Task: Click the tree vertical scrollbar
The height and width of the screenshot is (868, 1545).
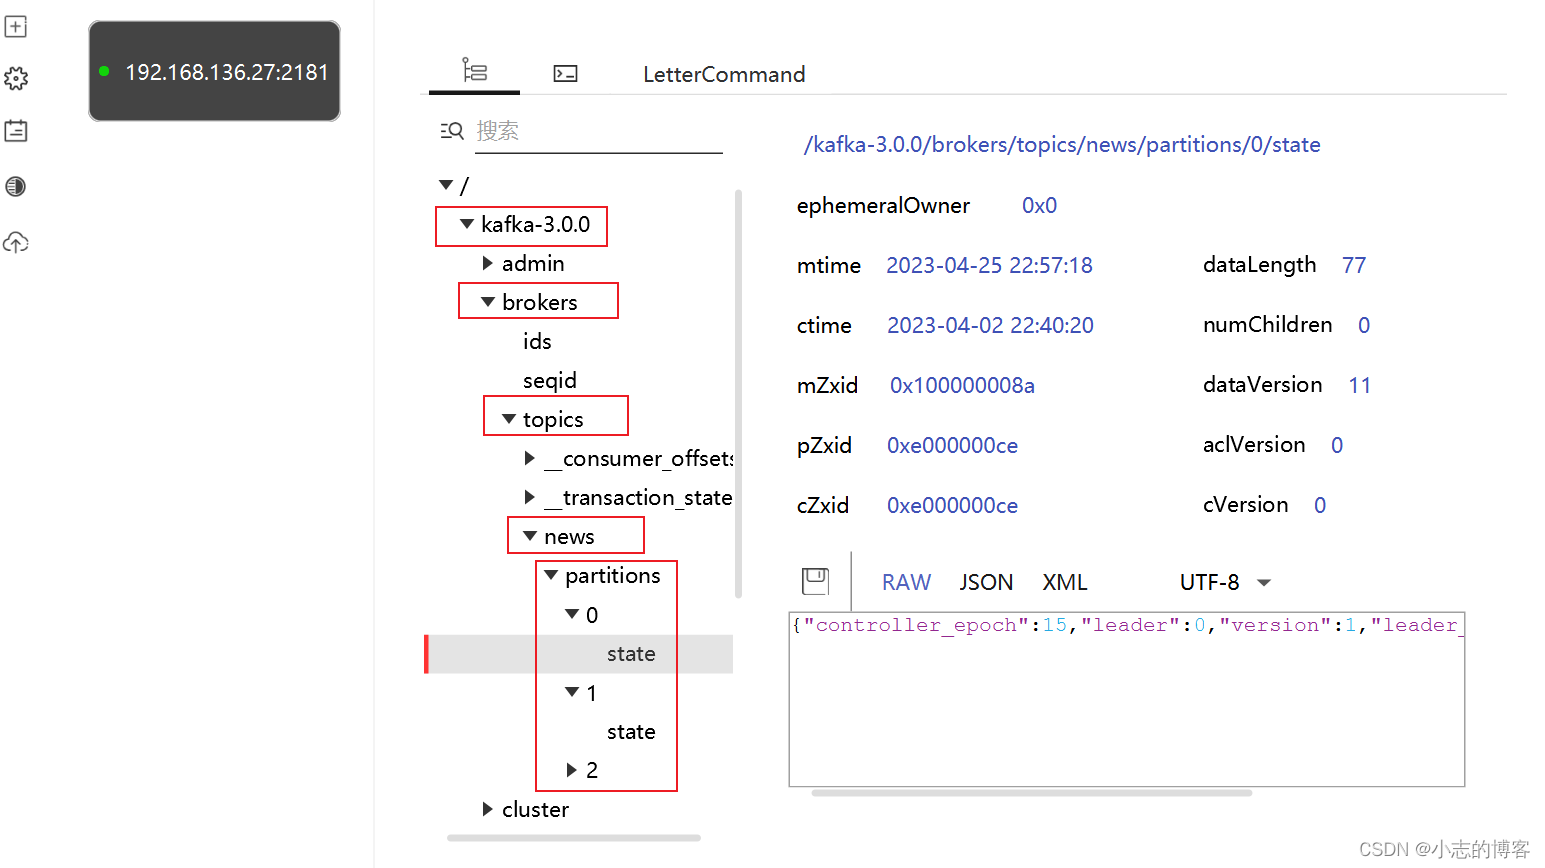Action: 738,393
